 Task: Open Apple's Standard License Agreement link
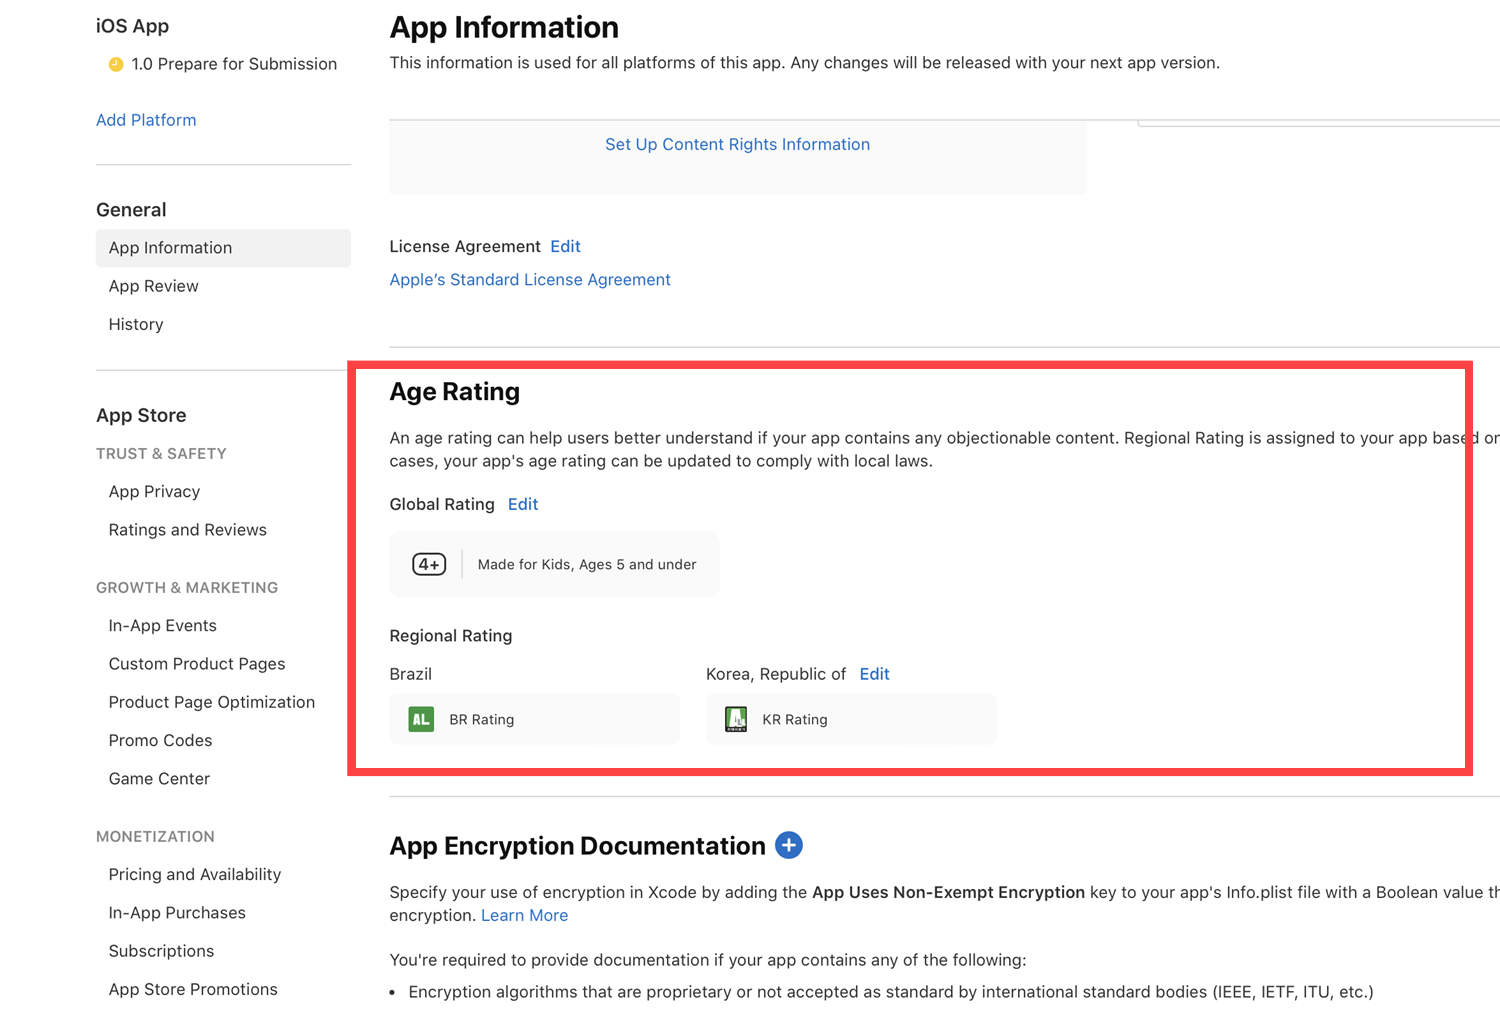point(530,280)
